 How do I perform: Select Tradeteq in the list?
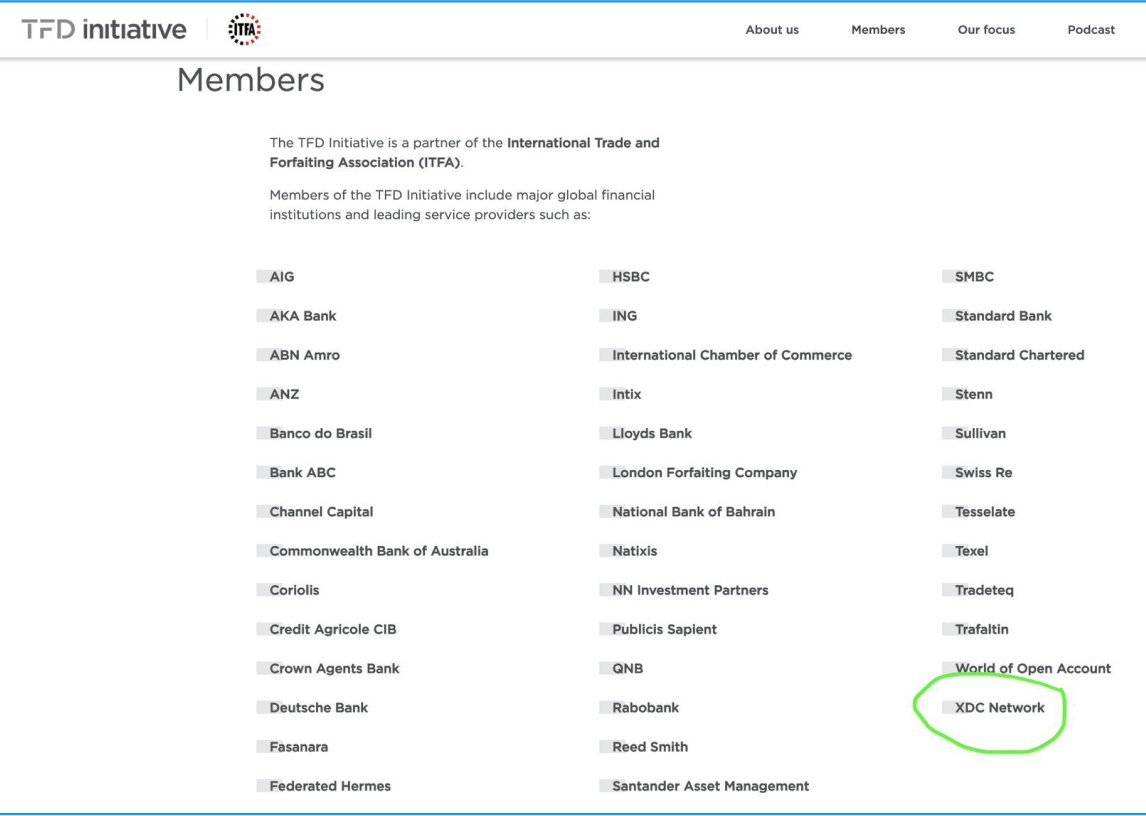[984, 590]
